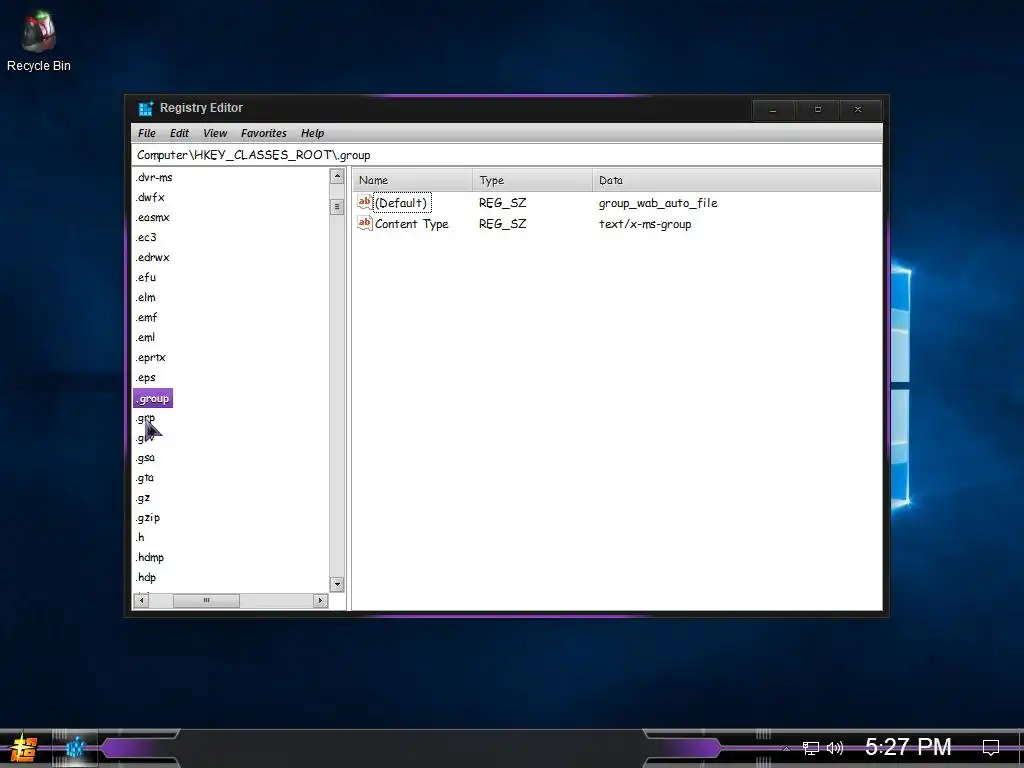Select the .gz key in tree
The height and width of the screenshot is (768, 1024).
143,498
